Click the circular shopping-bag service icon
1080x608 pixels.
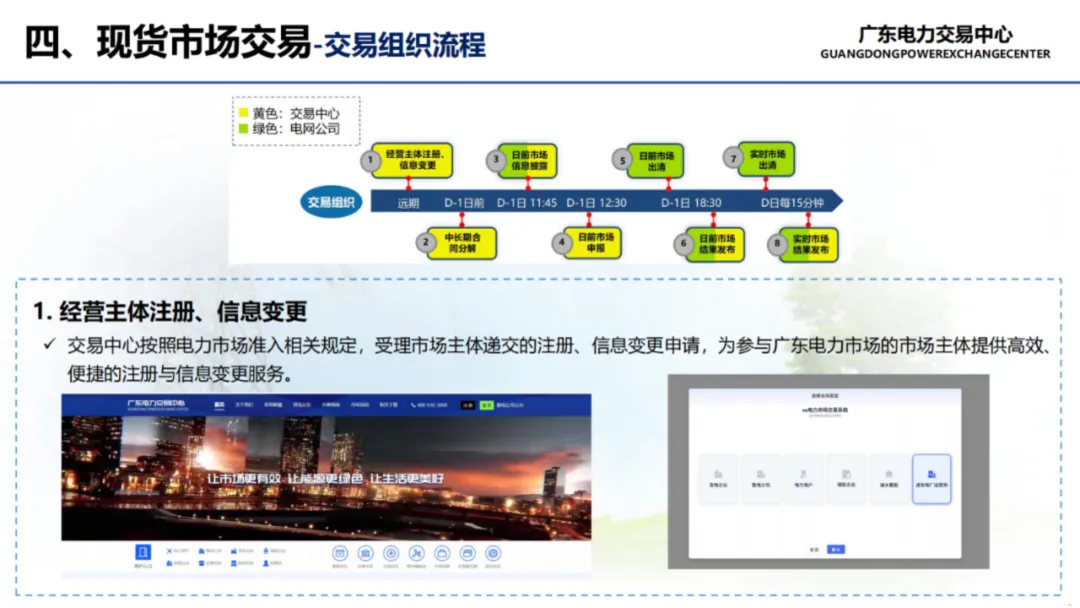[442, 553]
